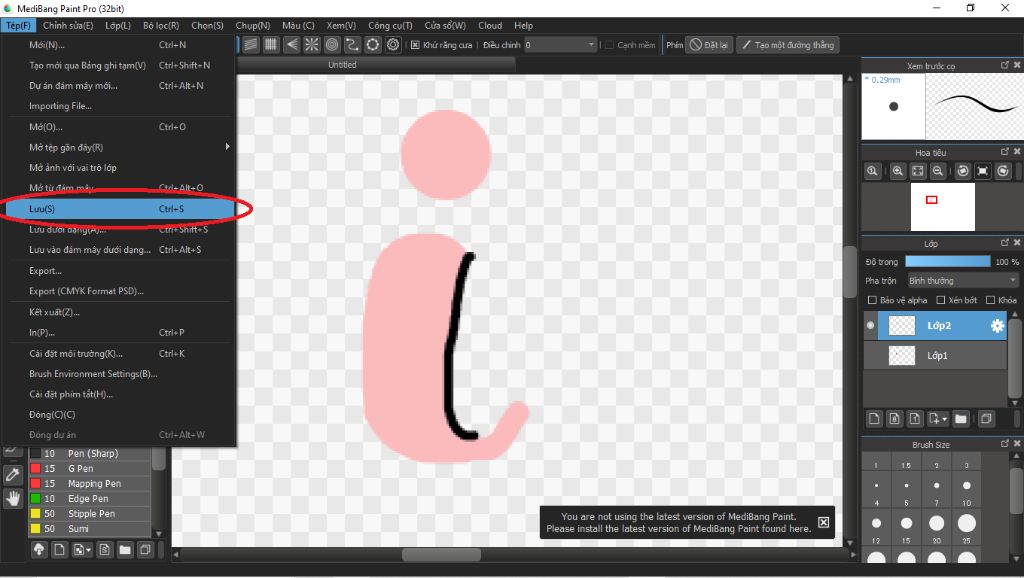Toggle visibility of Lớp1 layer

870,355
